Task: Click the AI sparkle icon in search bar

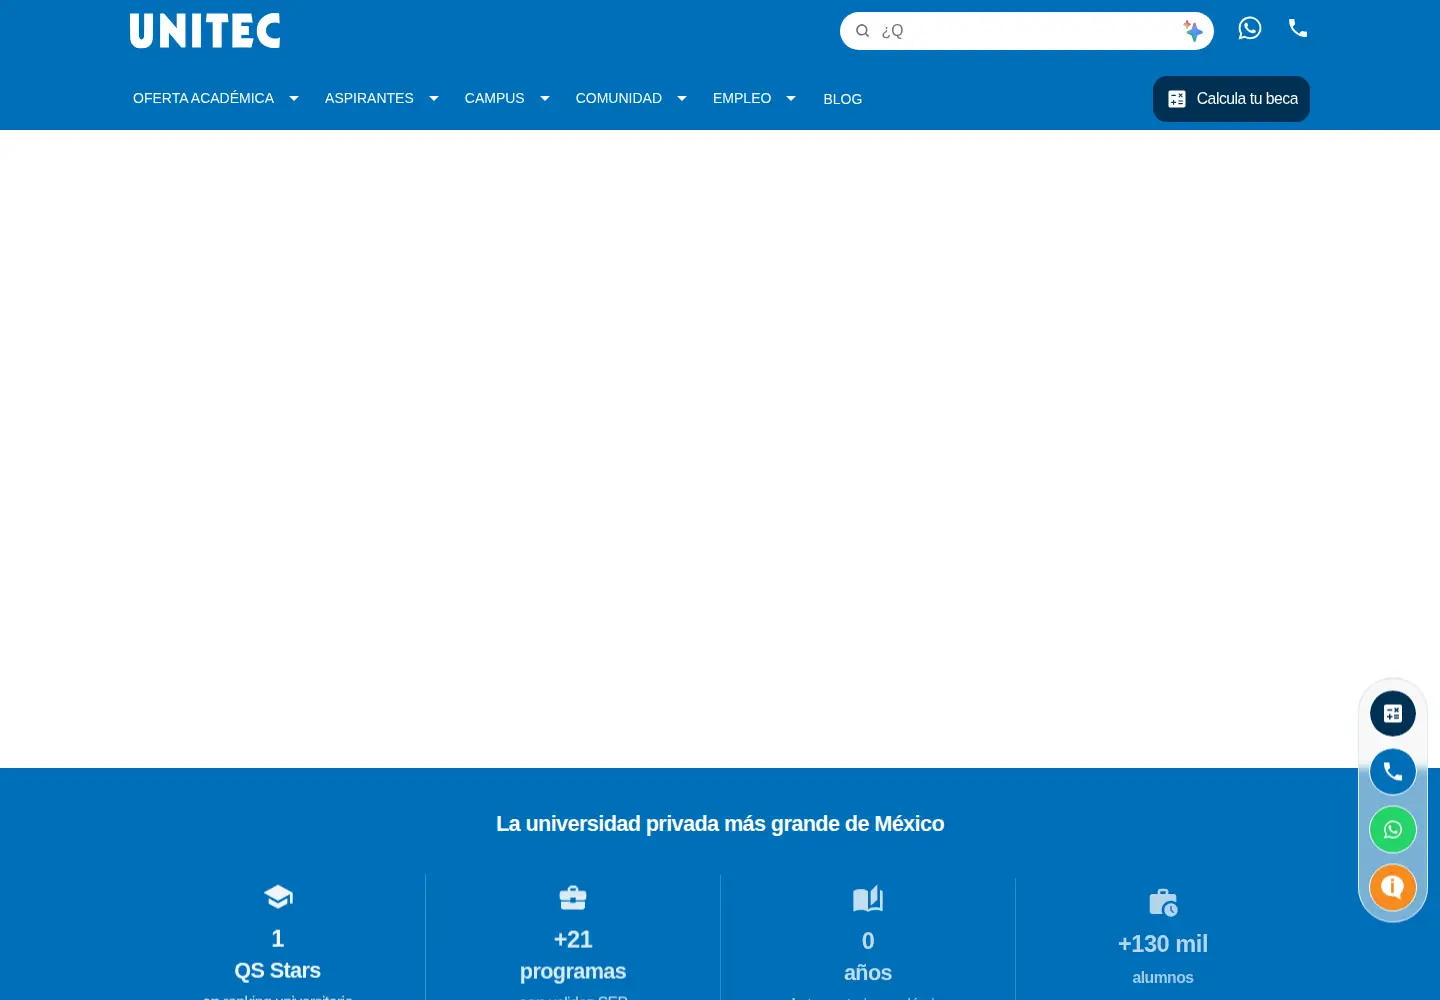Action: 1193,31
